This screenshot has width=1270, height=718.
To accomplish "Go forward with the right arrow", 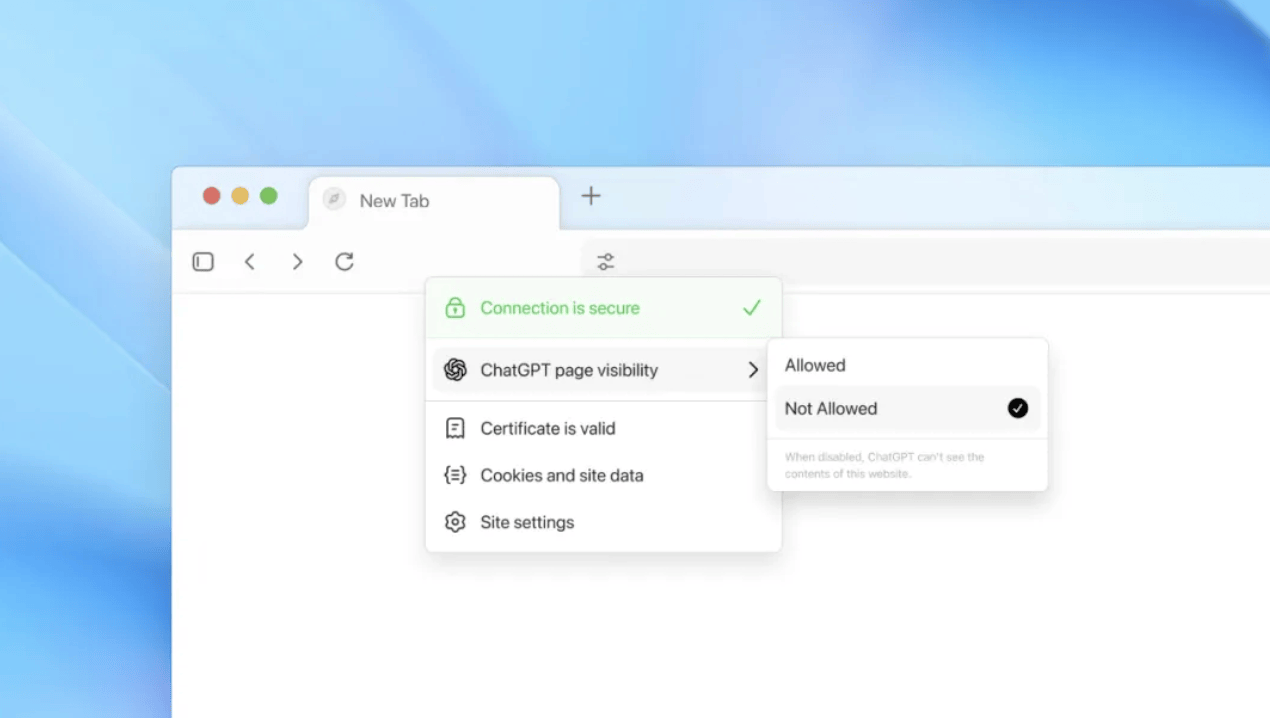I will [x=297, y=262].
